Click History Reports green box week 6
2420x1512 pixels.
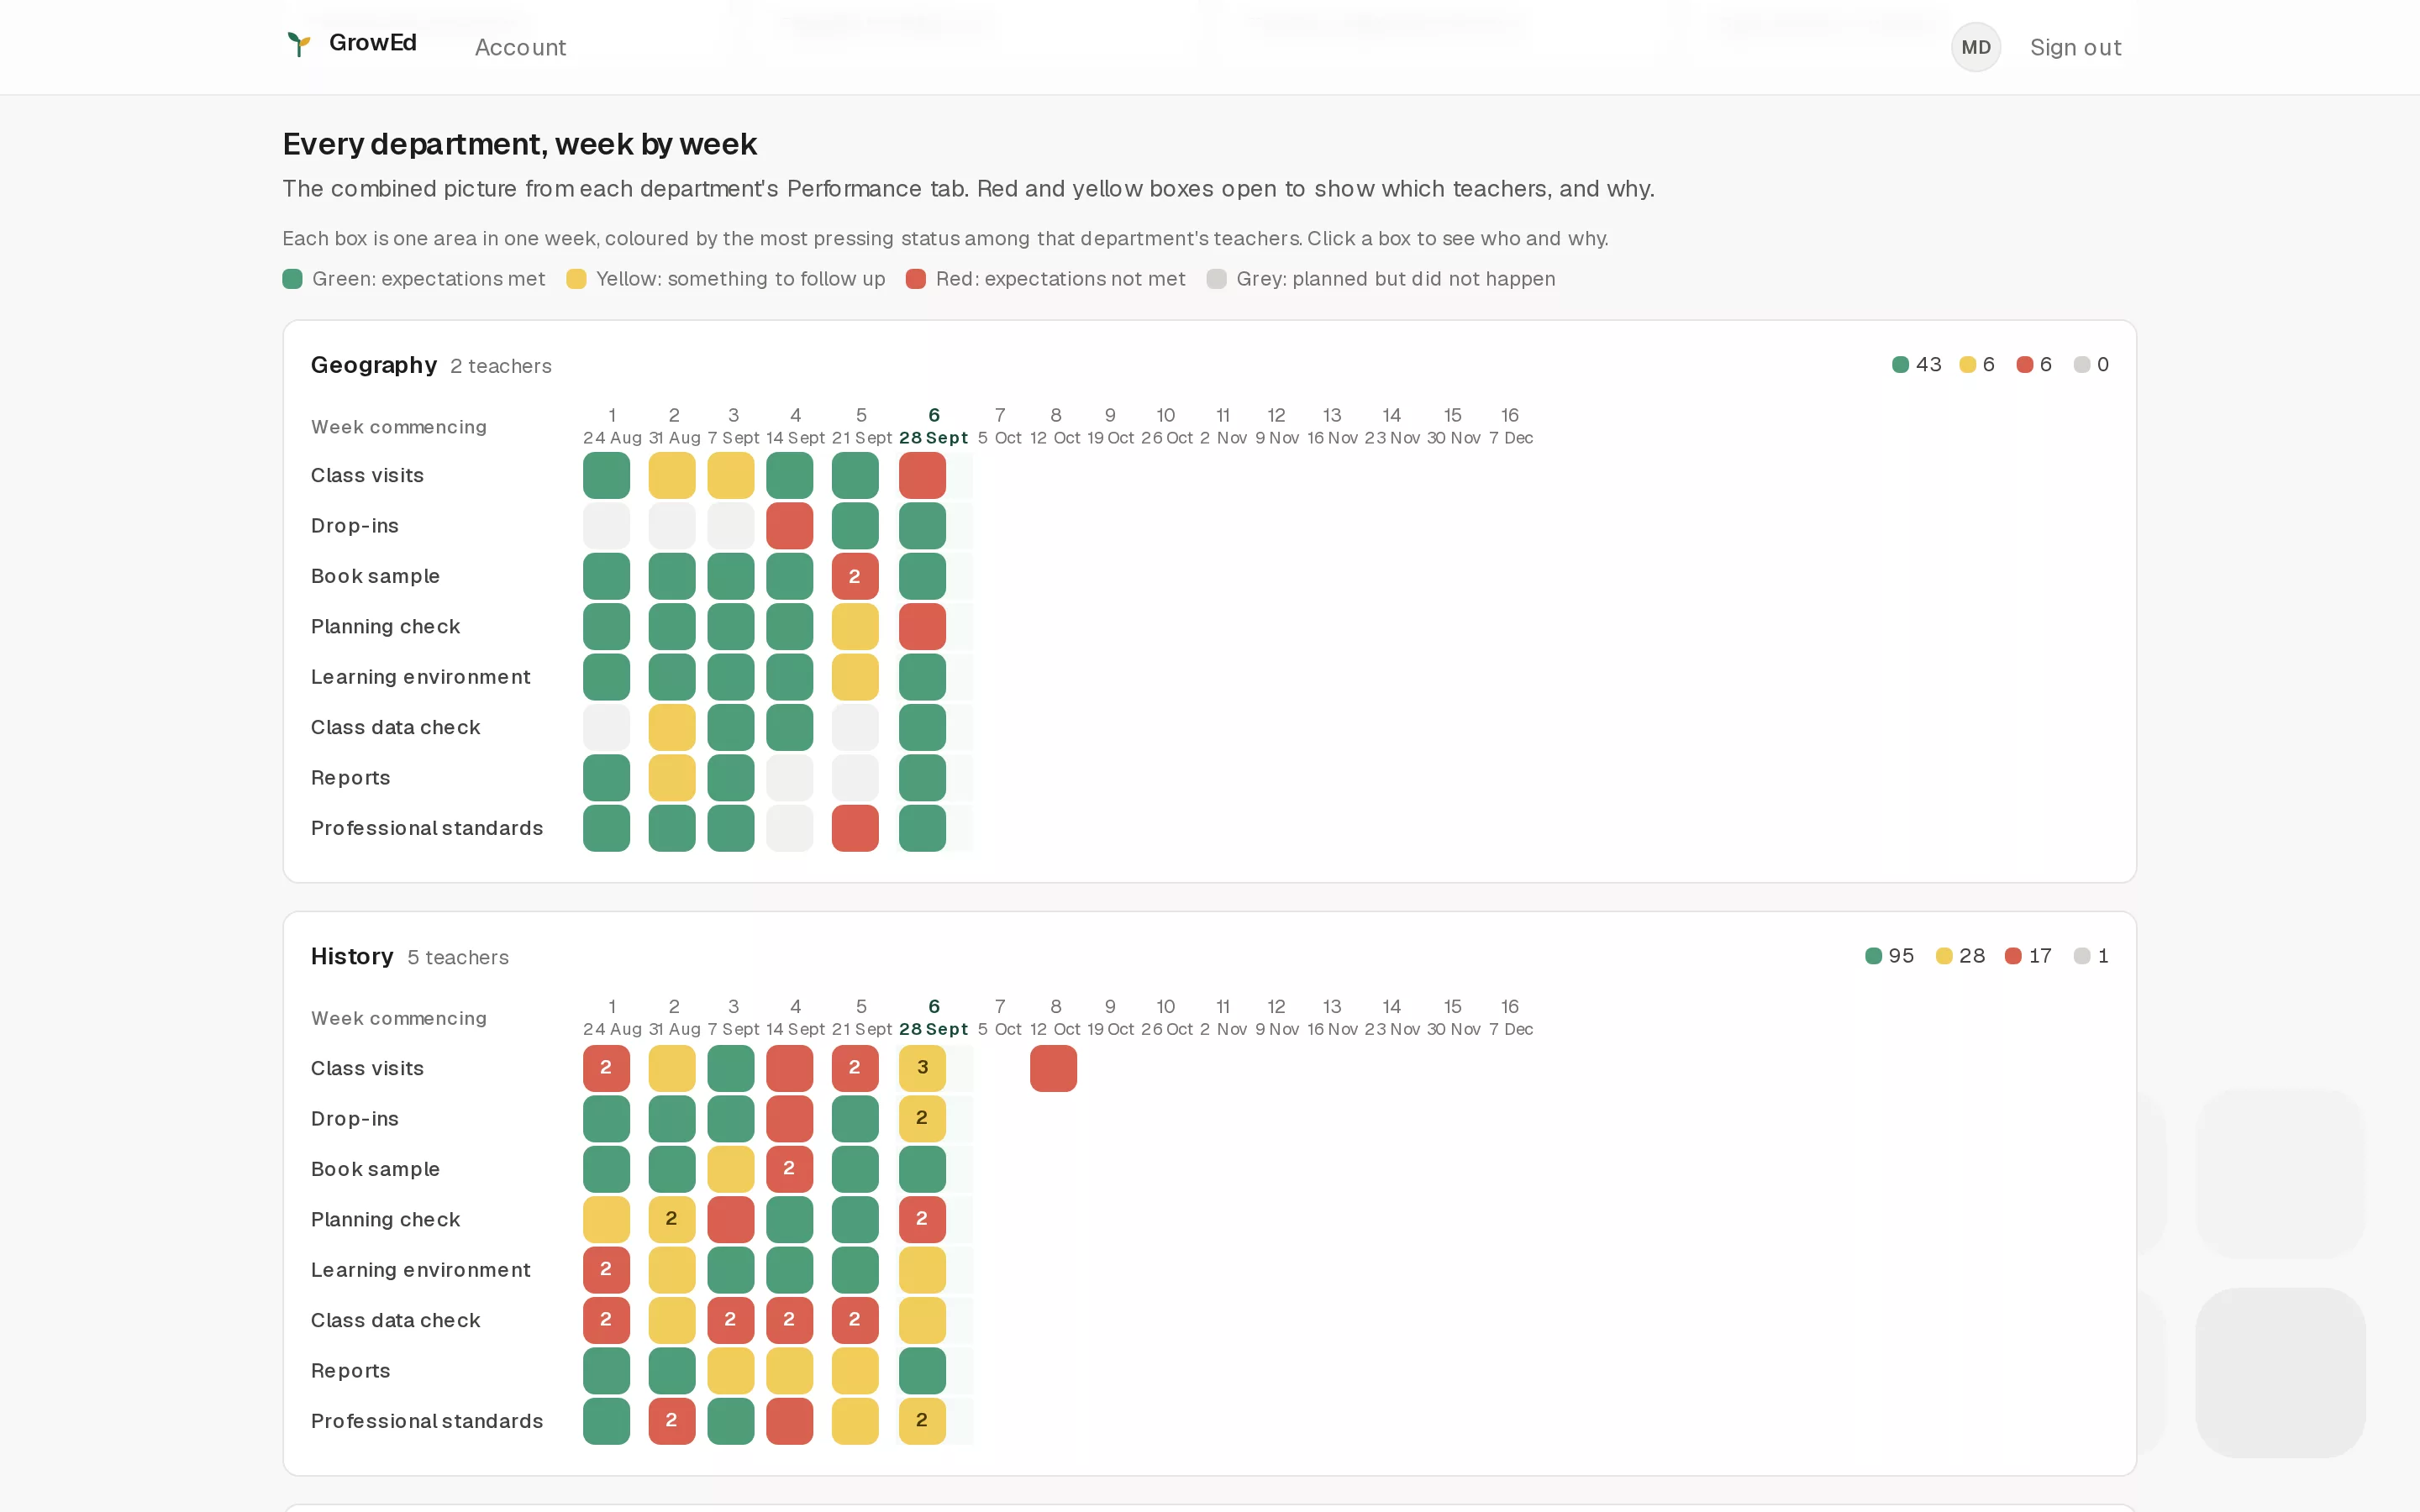[x=922, y=1371]
